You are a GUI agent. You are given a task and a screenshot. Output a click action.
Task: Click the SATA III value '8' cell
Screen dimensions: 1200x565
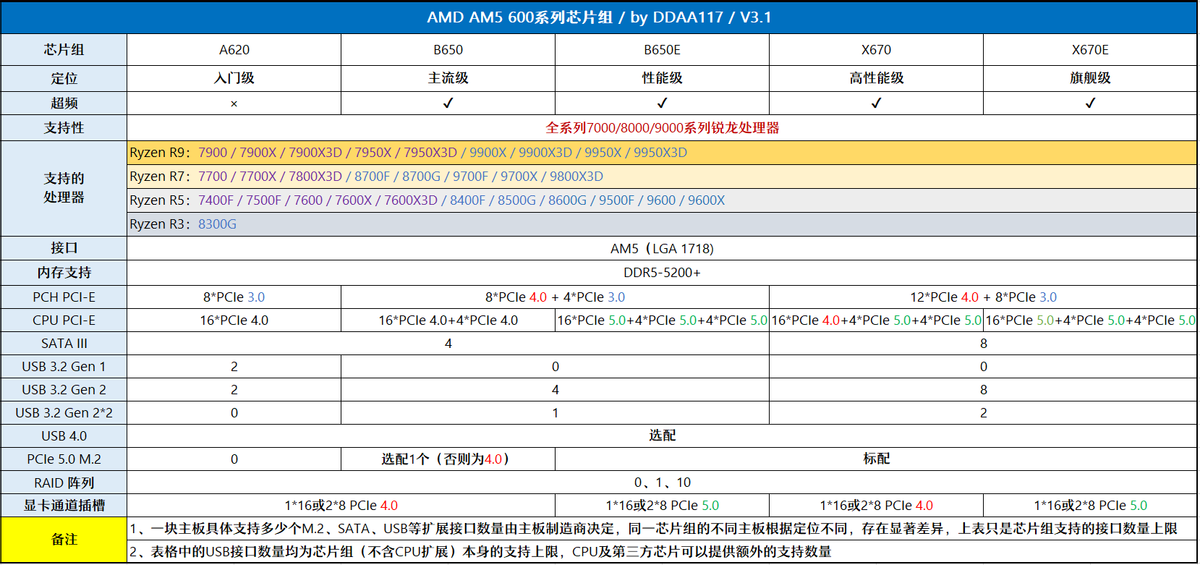pos(983,343)
